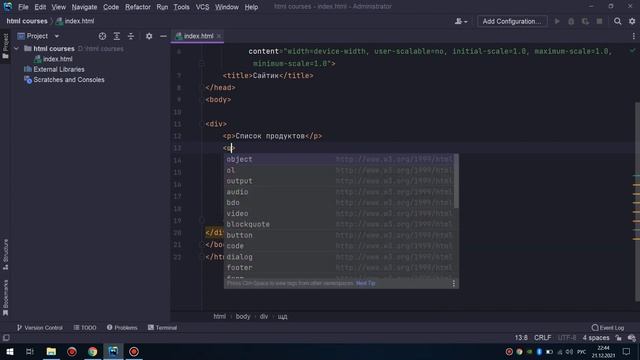Close the index.html editor tab
The width and height of the screenshot is (640, 360).
[x=219, y=36]
